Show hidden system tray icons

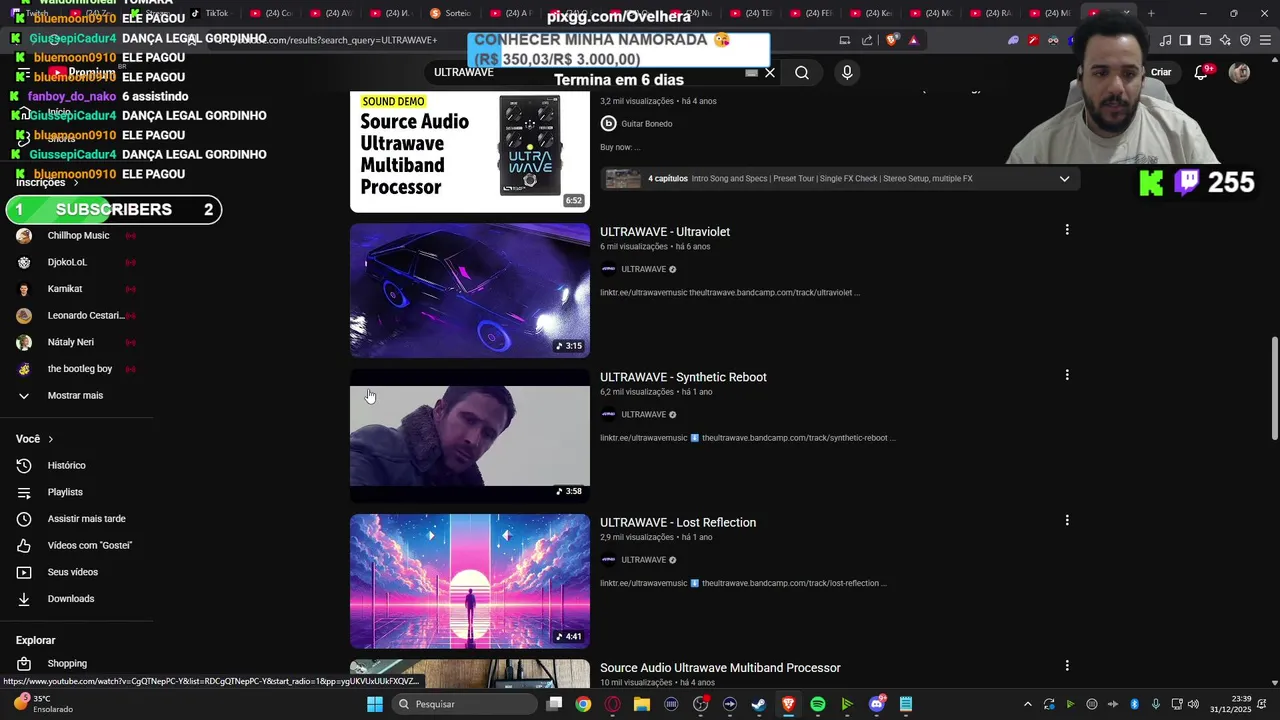point(1027,704)
